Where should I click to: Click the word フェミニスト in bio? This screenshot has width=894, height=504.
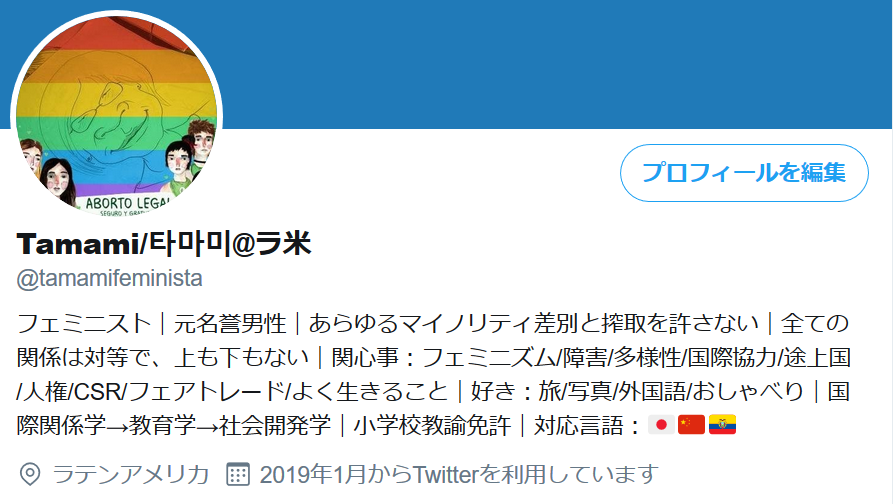(x=84, y=324)
